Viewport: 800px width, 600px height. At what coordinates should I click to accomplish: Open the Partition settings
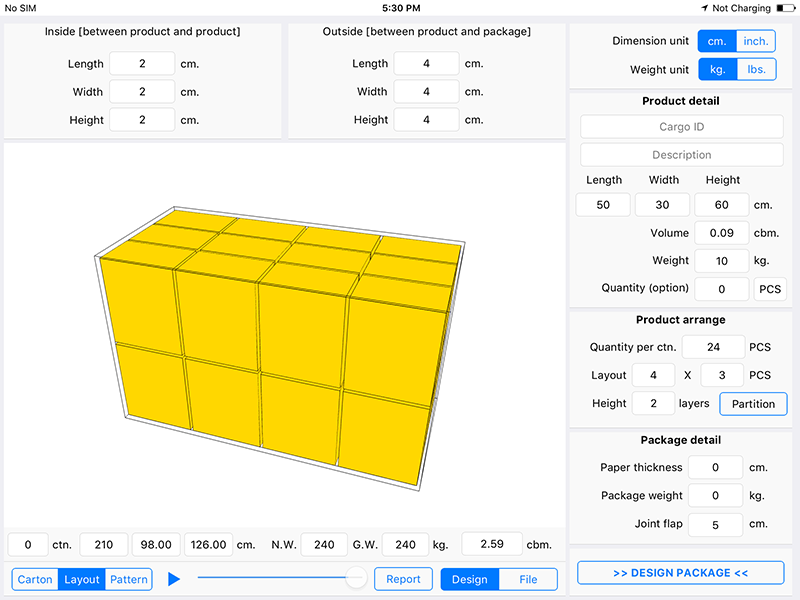753,404
